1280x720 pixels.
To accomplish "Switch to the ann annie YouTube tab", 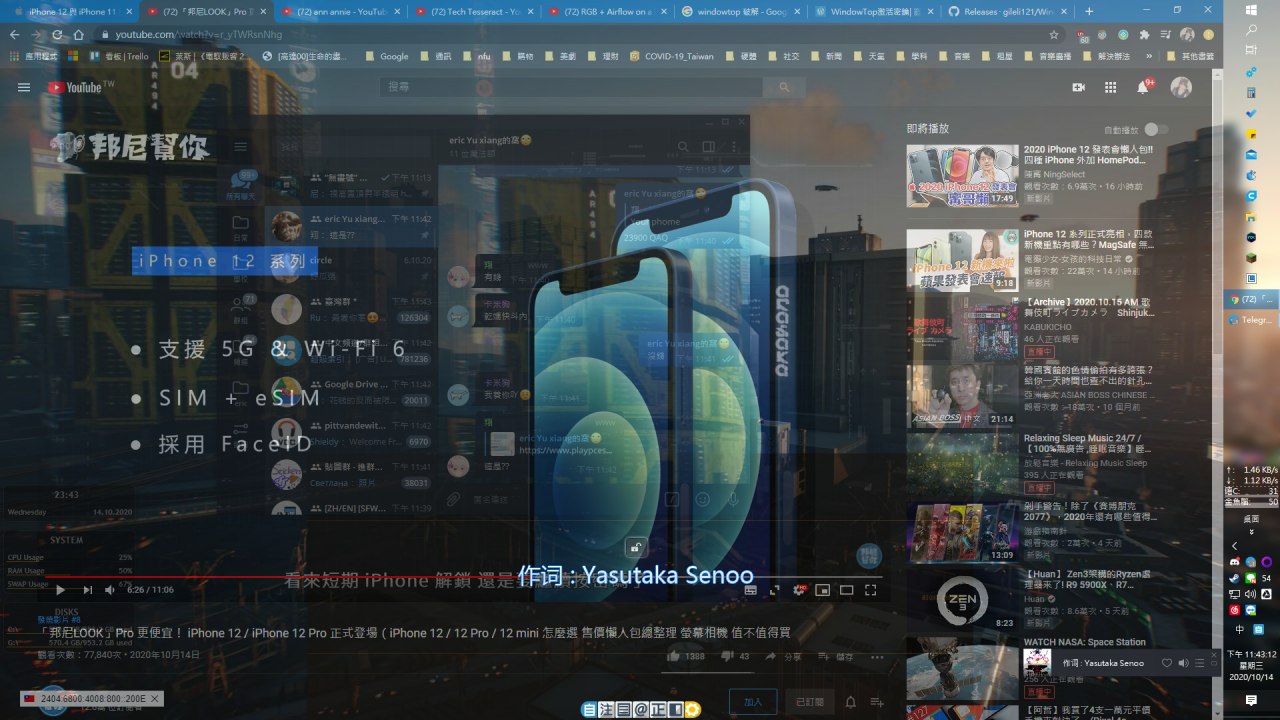I will [x=335, y=11].
